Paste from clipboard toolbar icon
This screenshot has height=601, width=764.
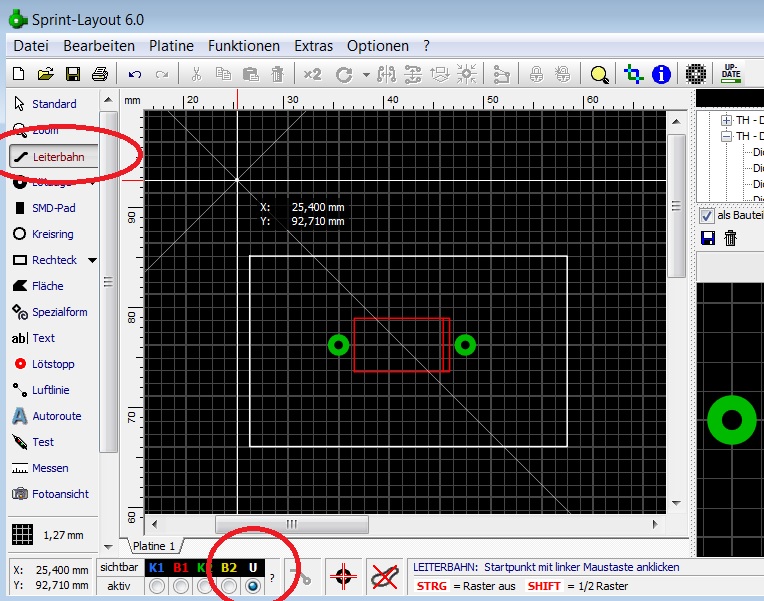(x=250, y=74)
